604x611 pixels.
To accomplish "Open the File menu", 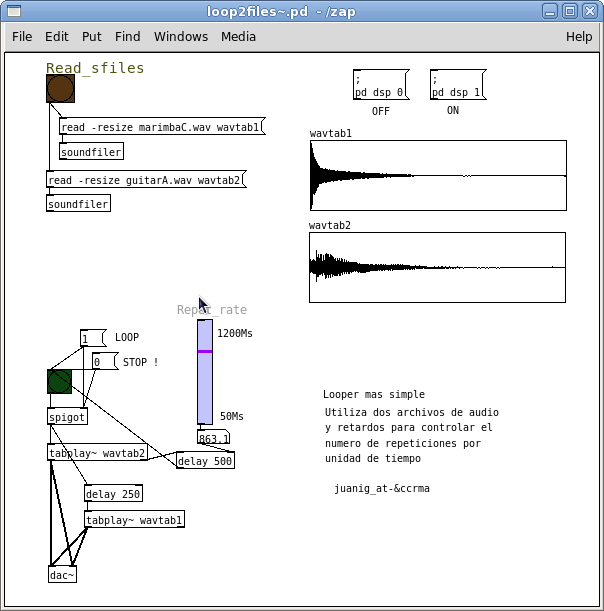I will (22, 36).
